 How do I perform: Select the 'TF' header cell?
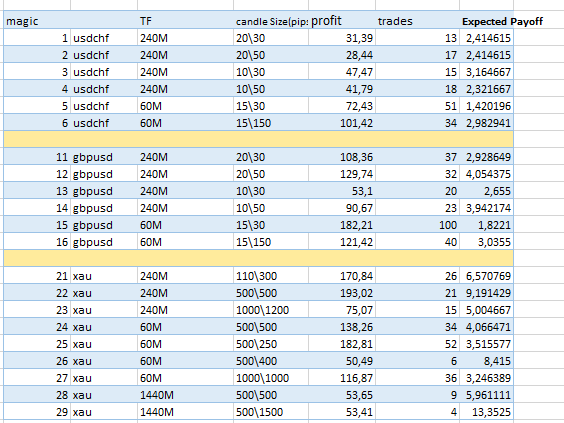[185, 21]
